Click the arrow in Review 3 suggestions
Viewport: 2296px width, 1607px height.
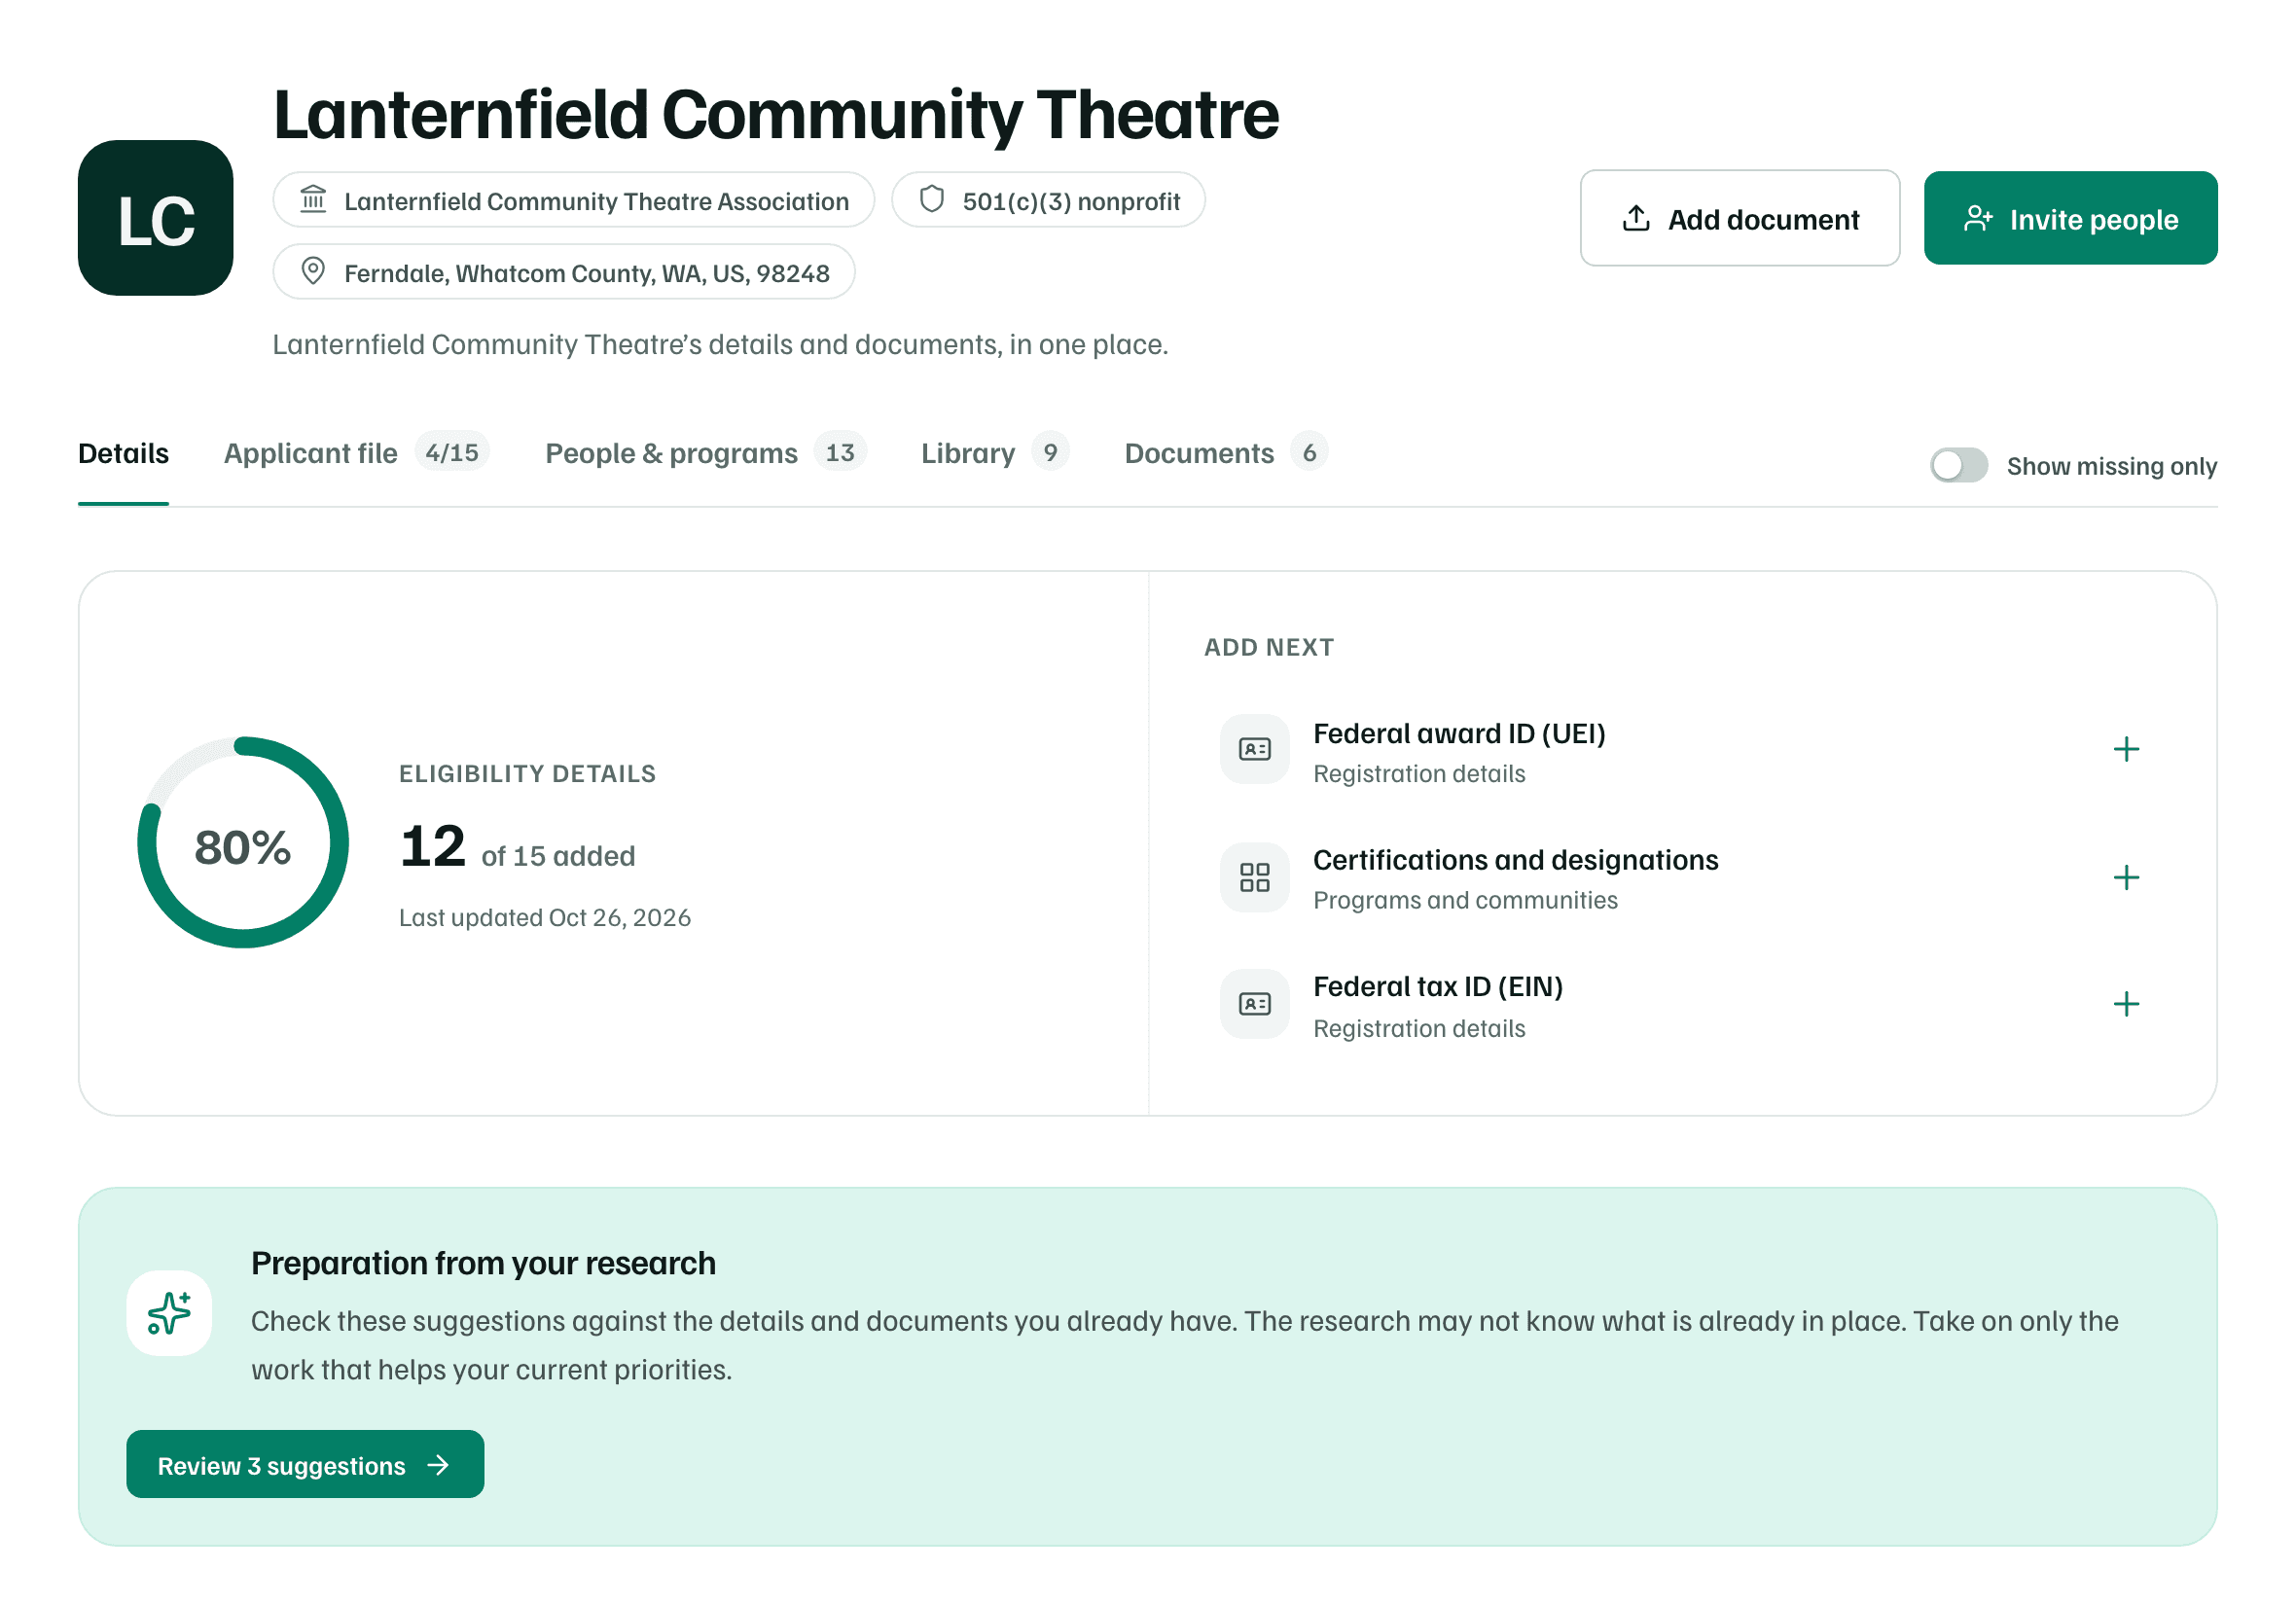(438, 1465)
